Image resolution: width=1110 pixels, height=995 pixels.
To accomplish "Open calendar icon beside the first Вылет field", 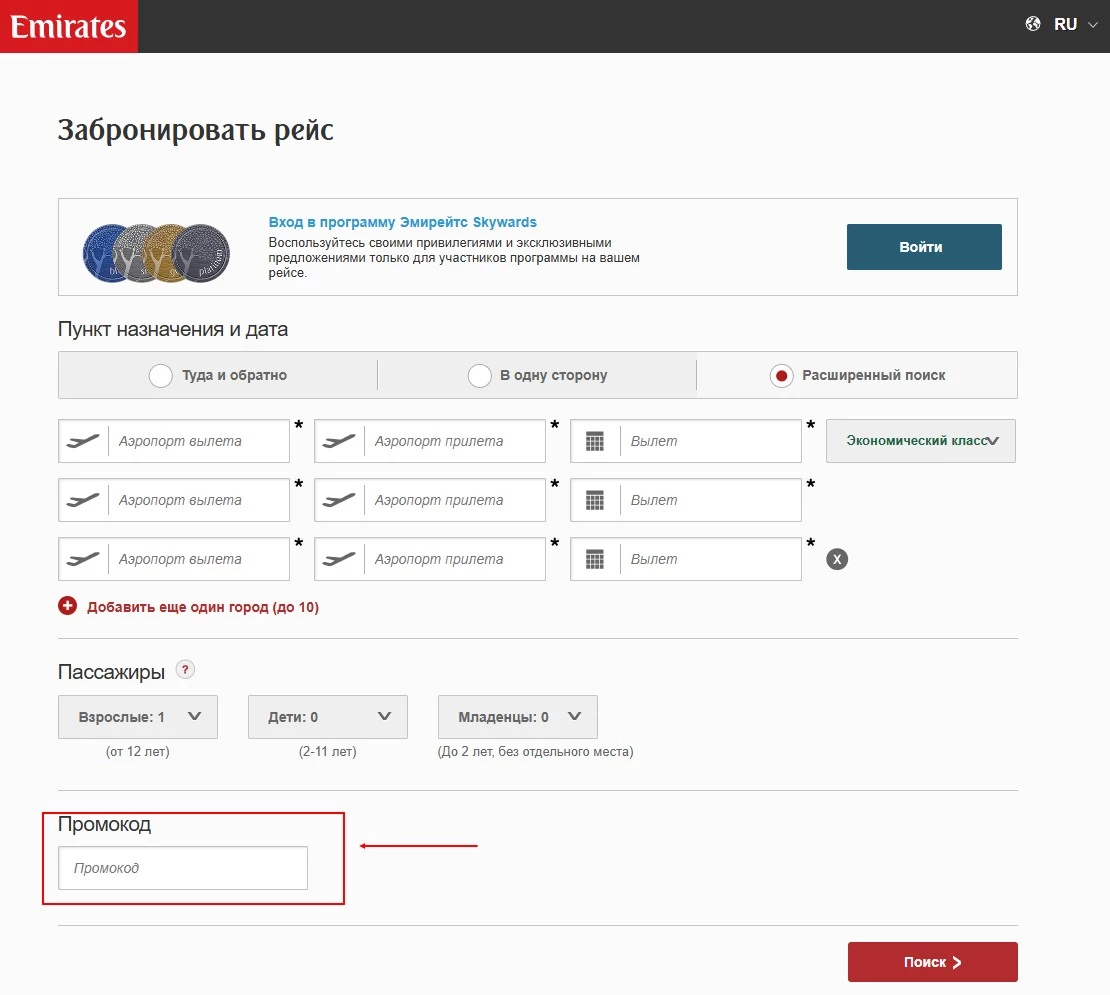I will point(594,440).
